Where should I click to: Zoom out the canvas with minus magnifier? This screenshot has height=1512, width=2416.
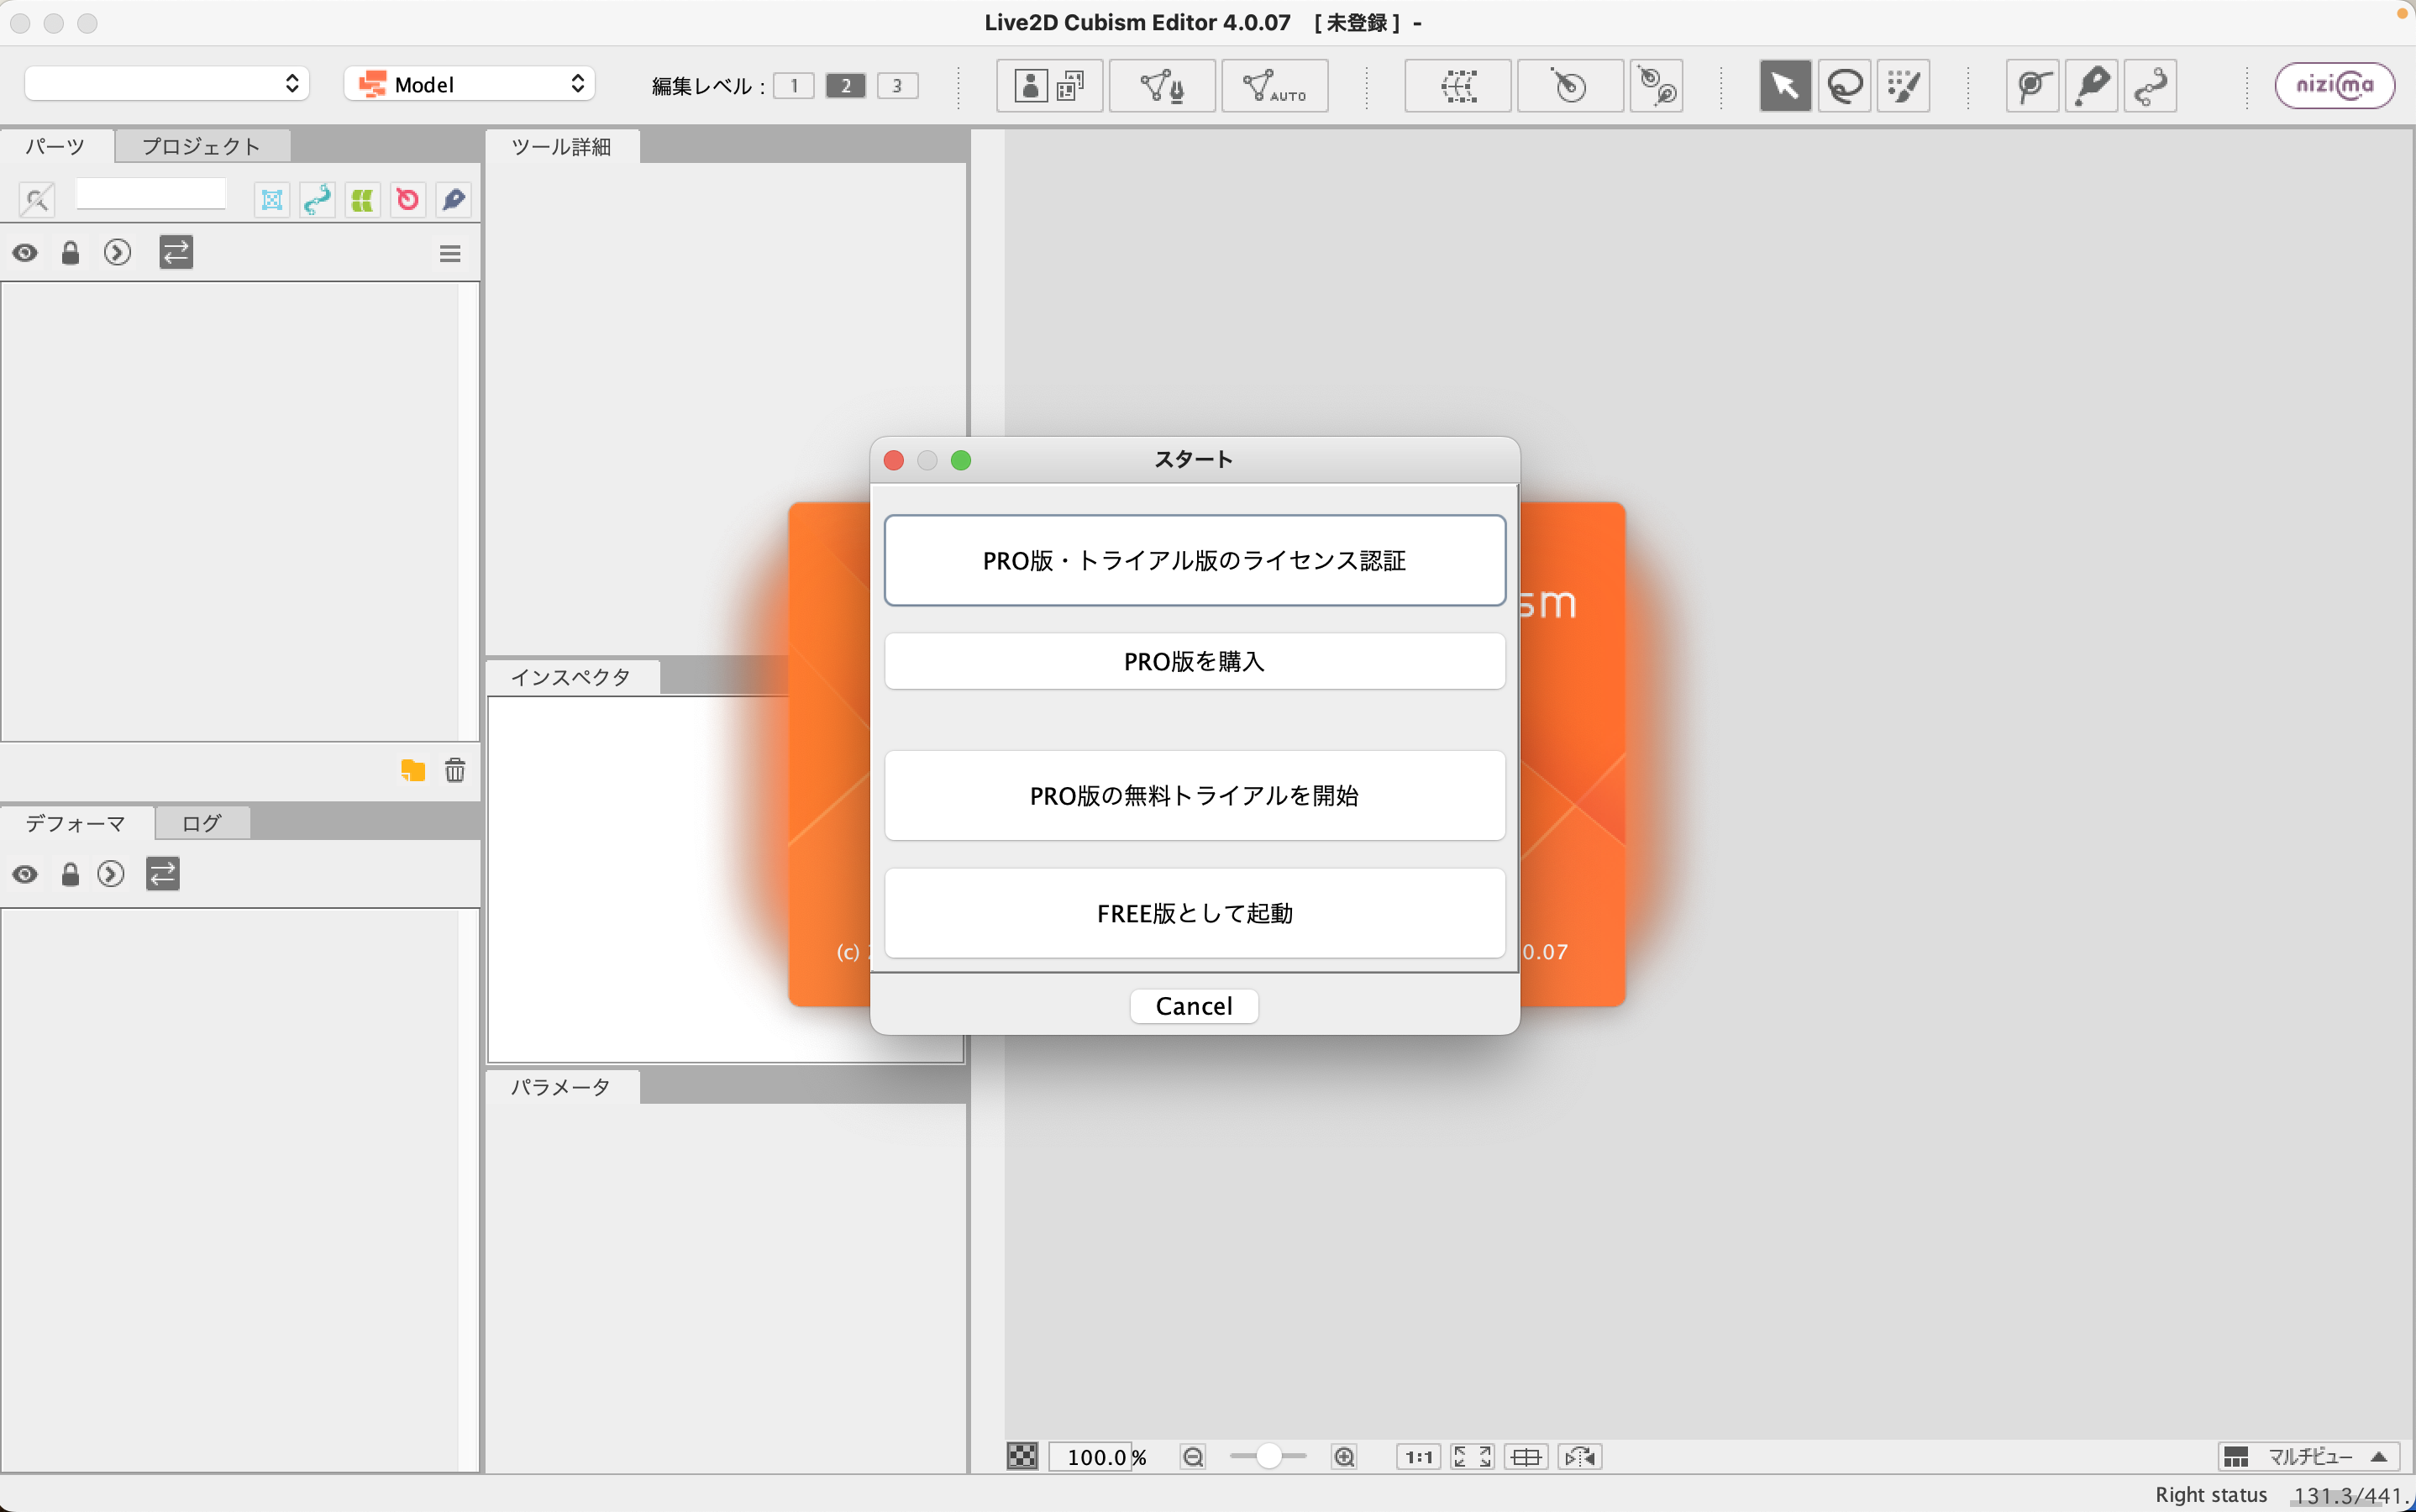(x=1193, y=1457)
